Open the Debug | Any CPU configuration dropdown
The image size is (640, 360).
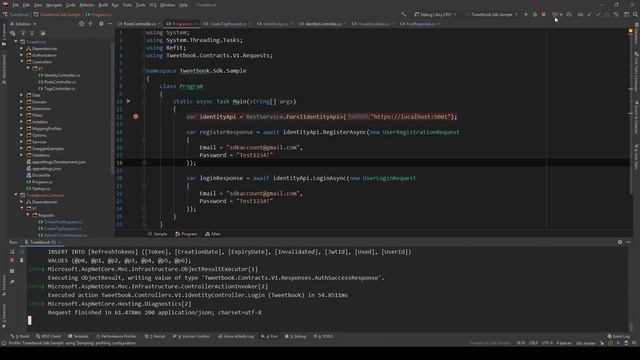pyautogui.click(x=435, y=14)
